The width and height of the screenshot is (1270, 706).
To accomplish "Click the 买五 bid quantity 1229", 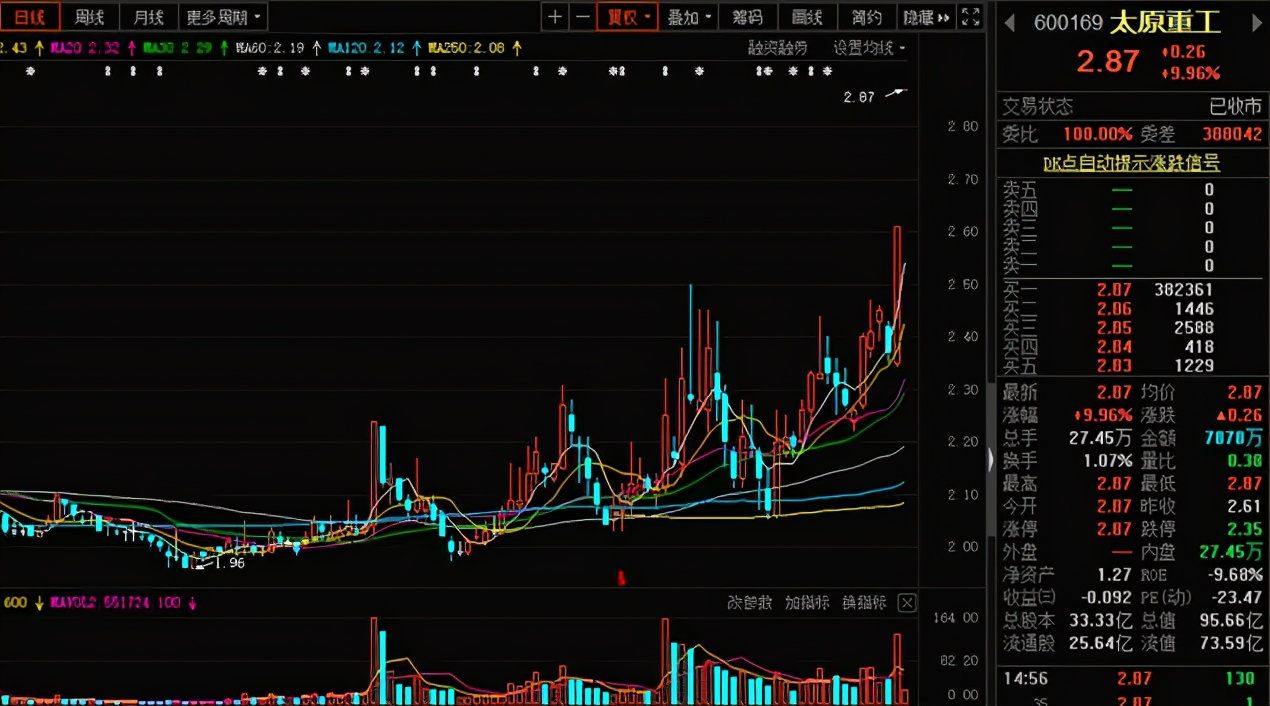I will coord(1193,365).
